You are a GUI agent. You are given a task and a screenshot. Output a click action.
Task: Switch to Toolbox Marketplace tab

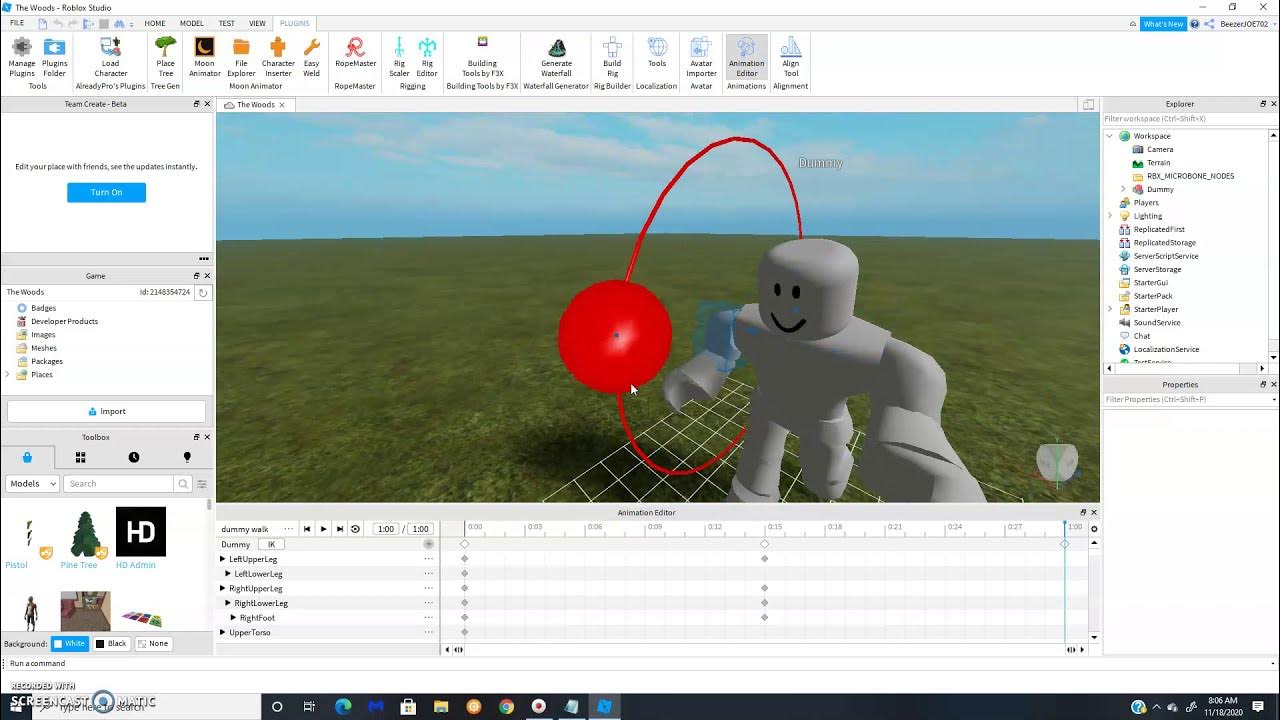(x=27, y=457)
